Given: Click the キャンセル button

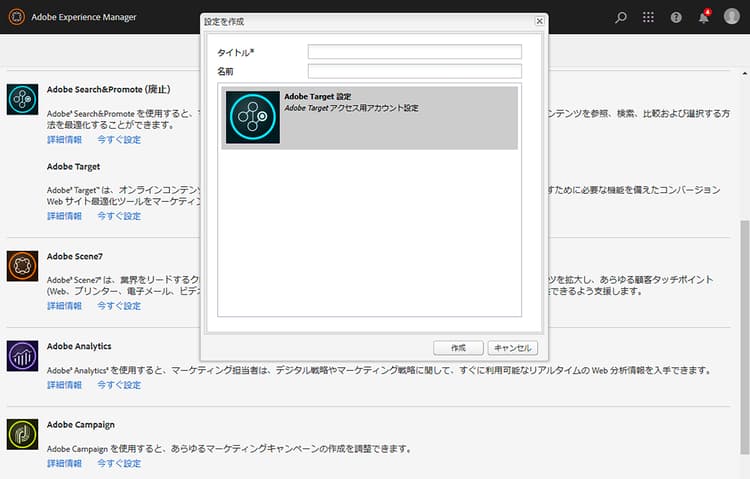Looking at the screenshot, I should 513,348.
